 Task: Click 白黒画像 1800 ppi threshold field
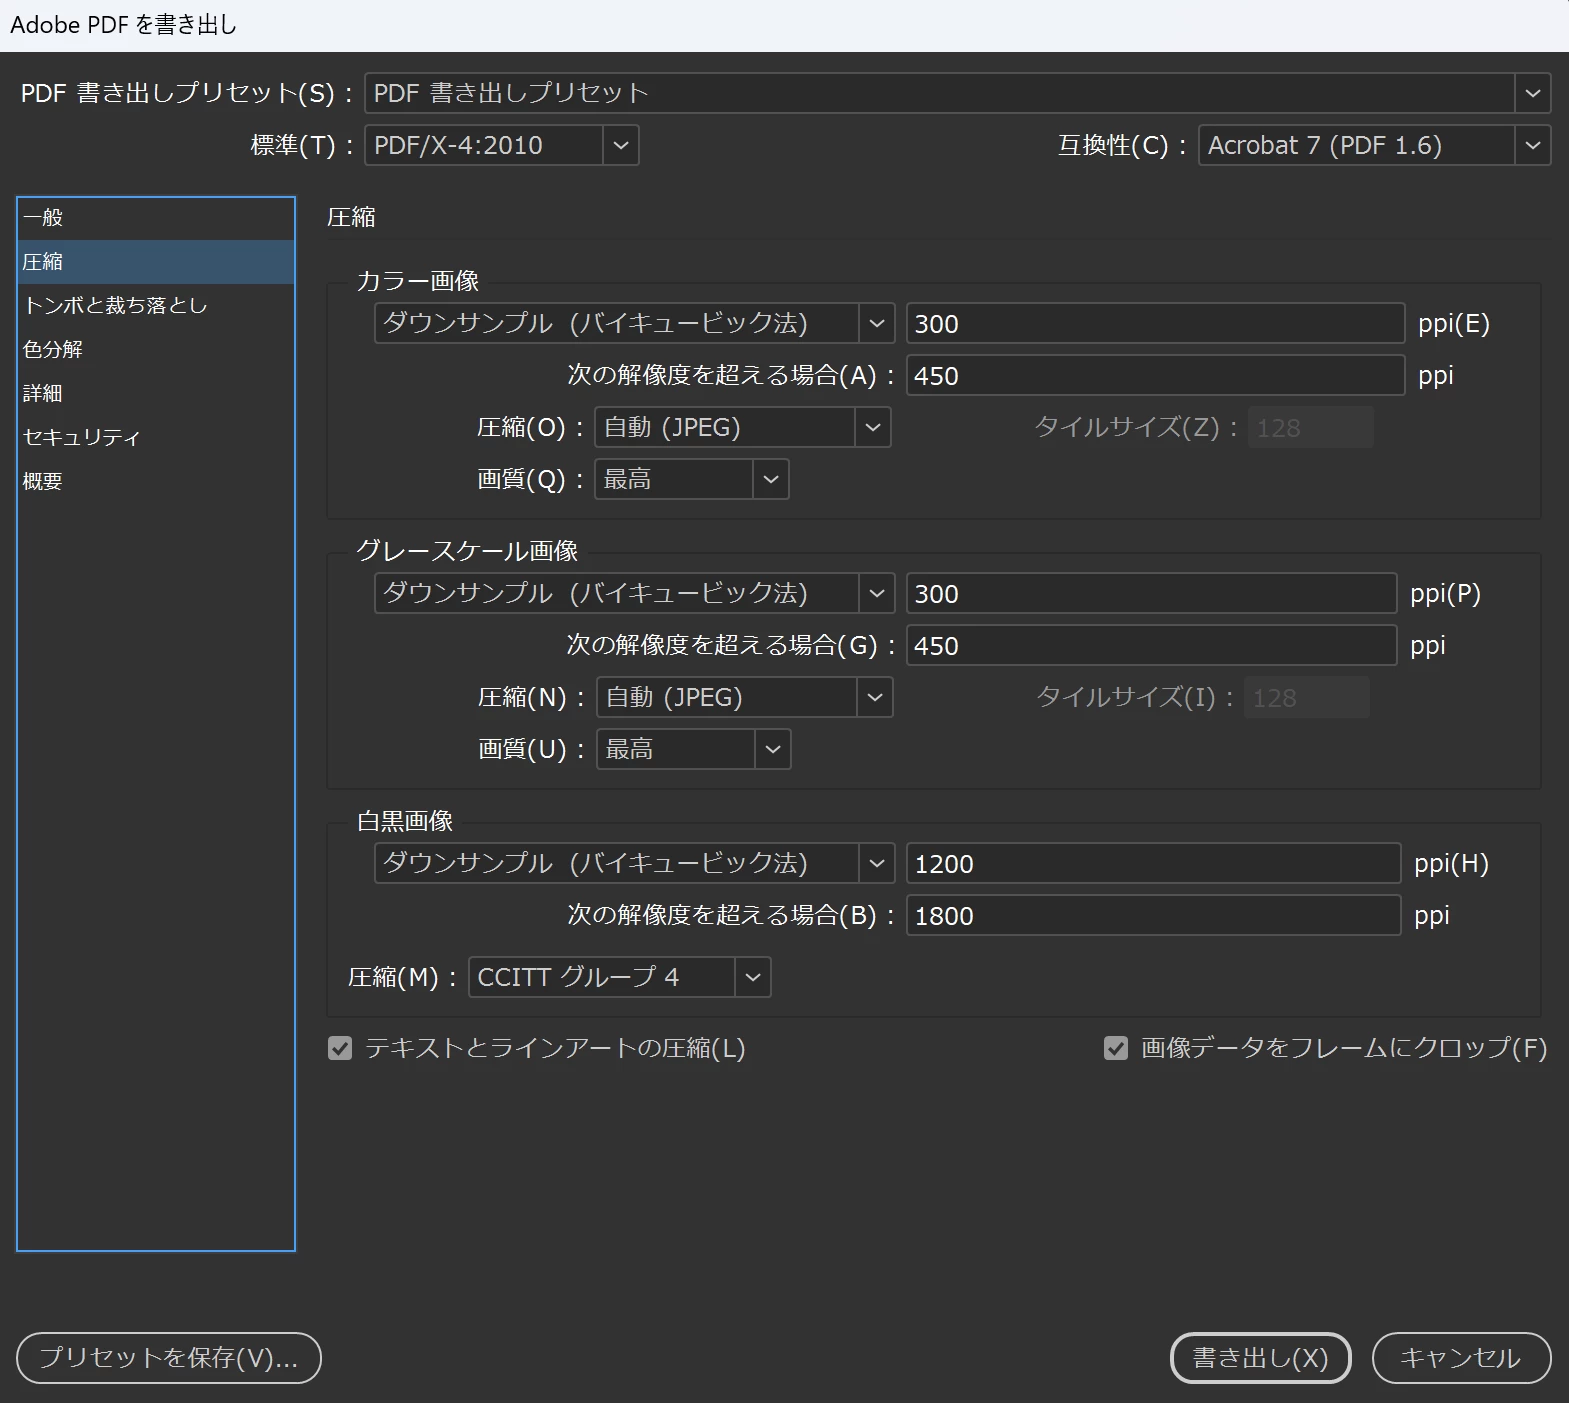pos(1153,915)
